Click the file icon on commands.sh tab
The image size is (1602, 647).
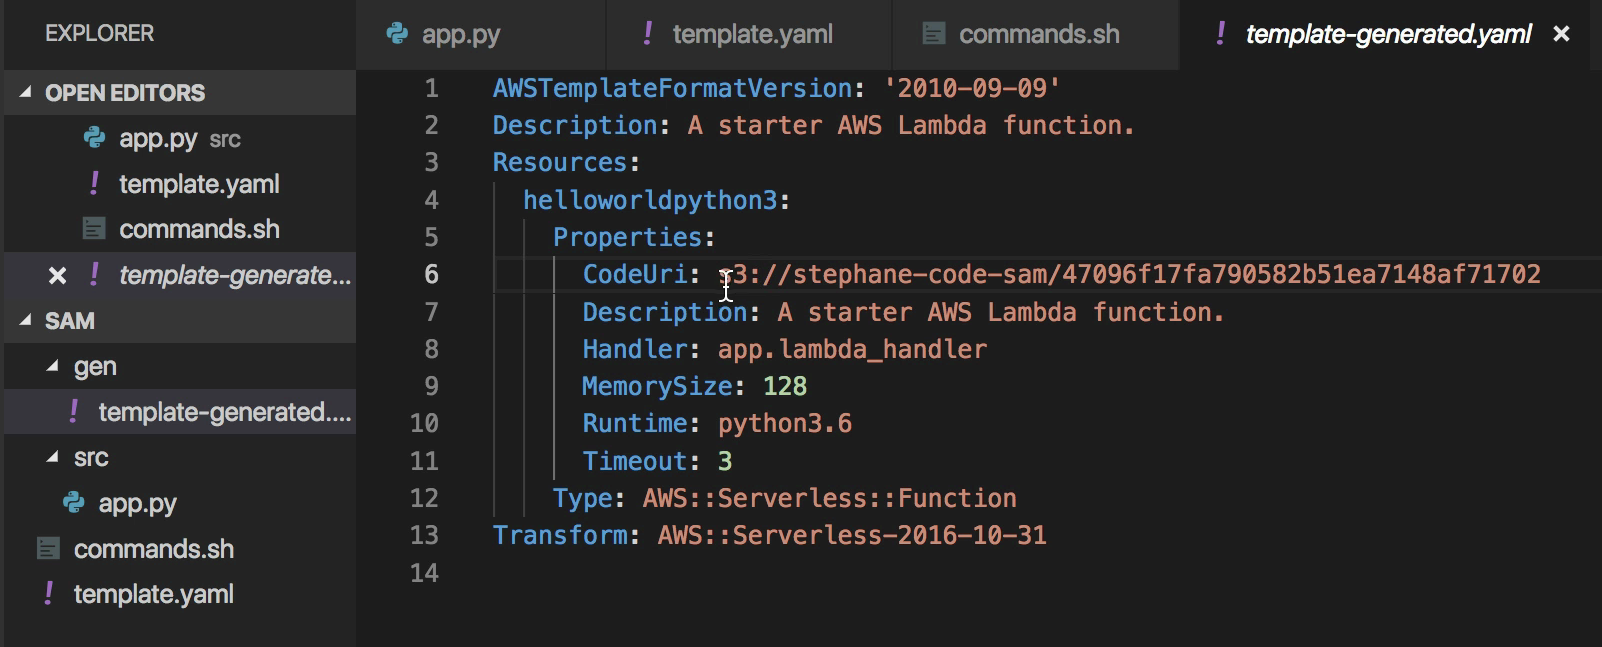(x=934, y=34)
